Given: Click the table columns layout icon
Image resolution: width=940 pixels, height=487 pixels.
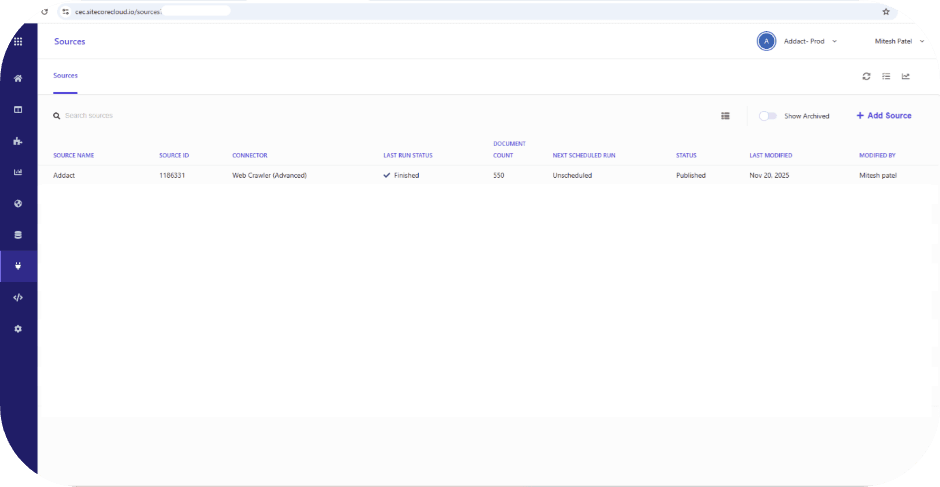Looking at the screenshot, I should coord(725,116).
